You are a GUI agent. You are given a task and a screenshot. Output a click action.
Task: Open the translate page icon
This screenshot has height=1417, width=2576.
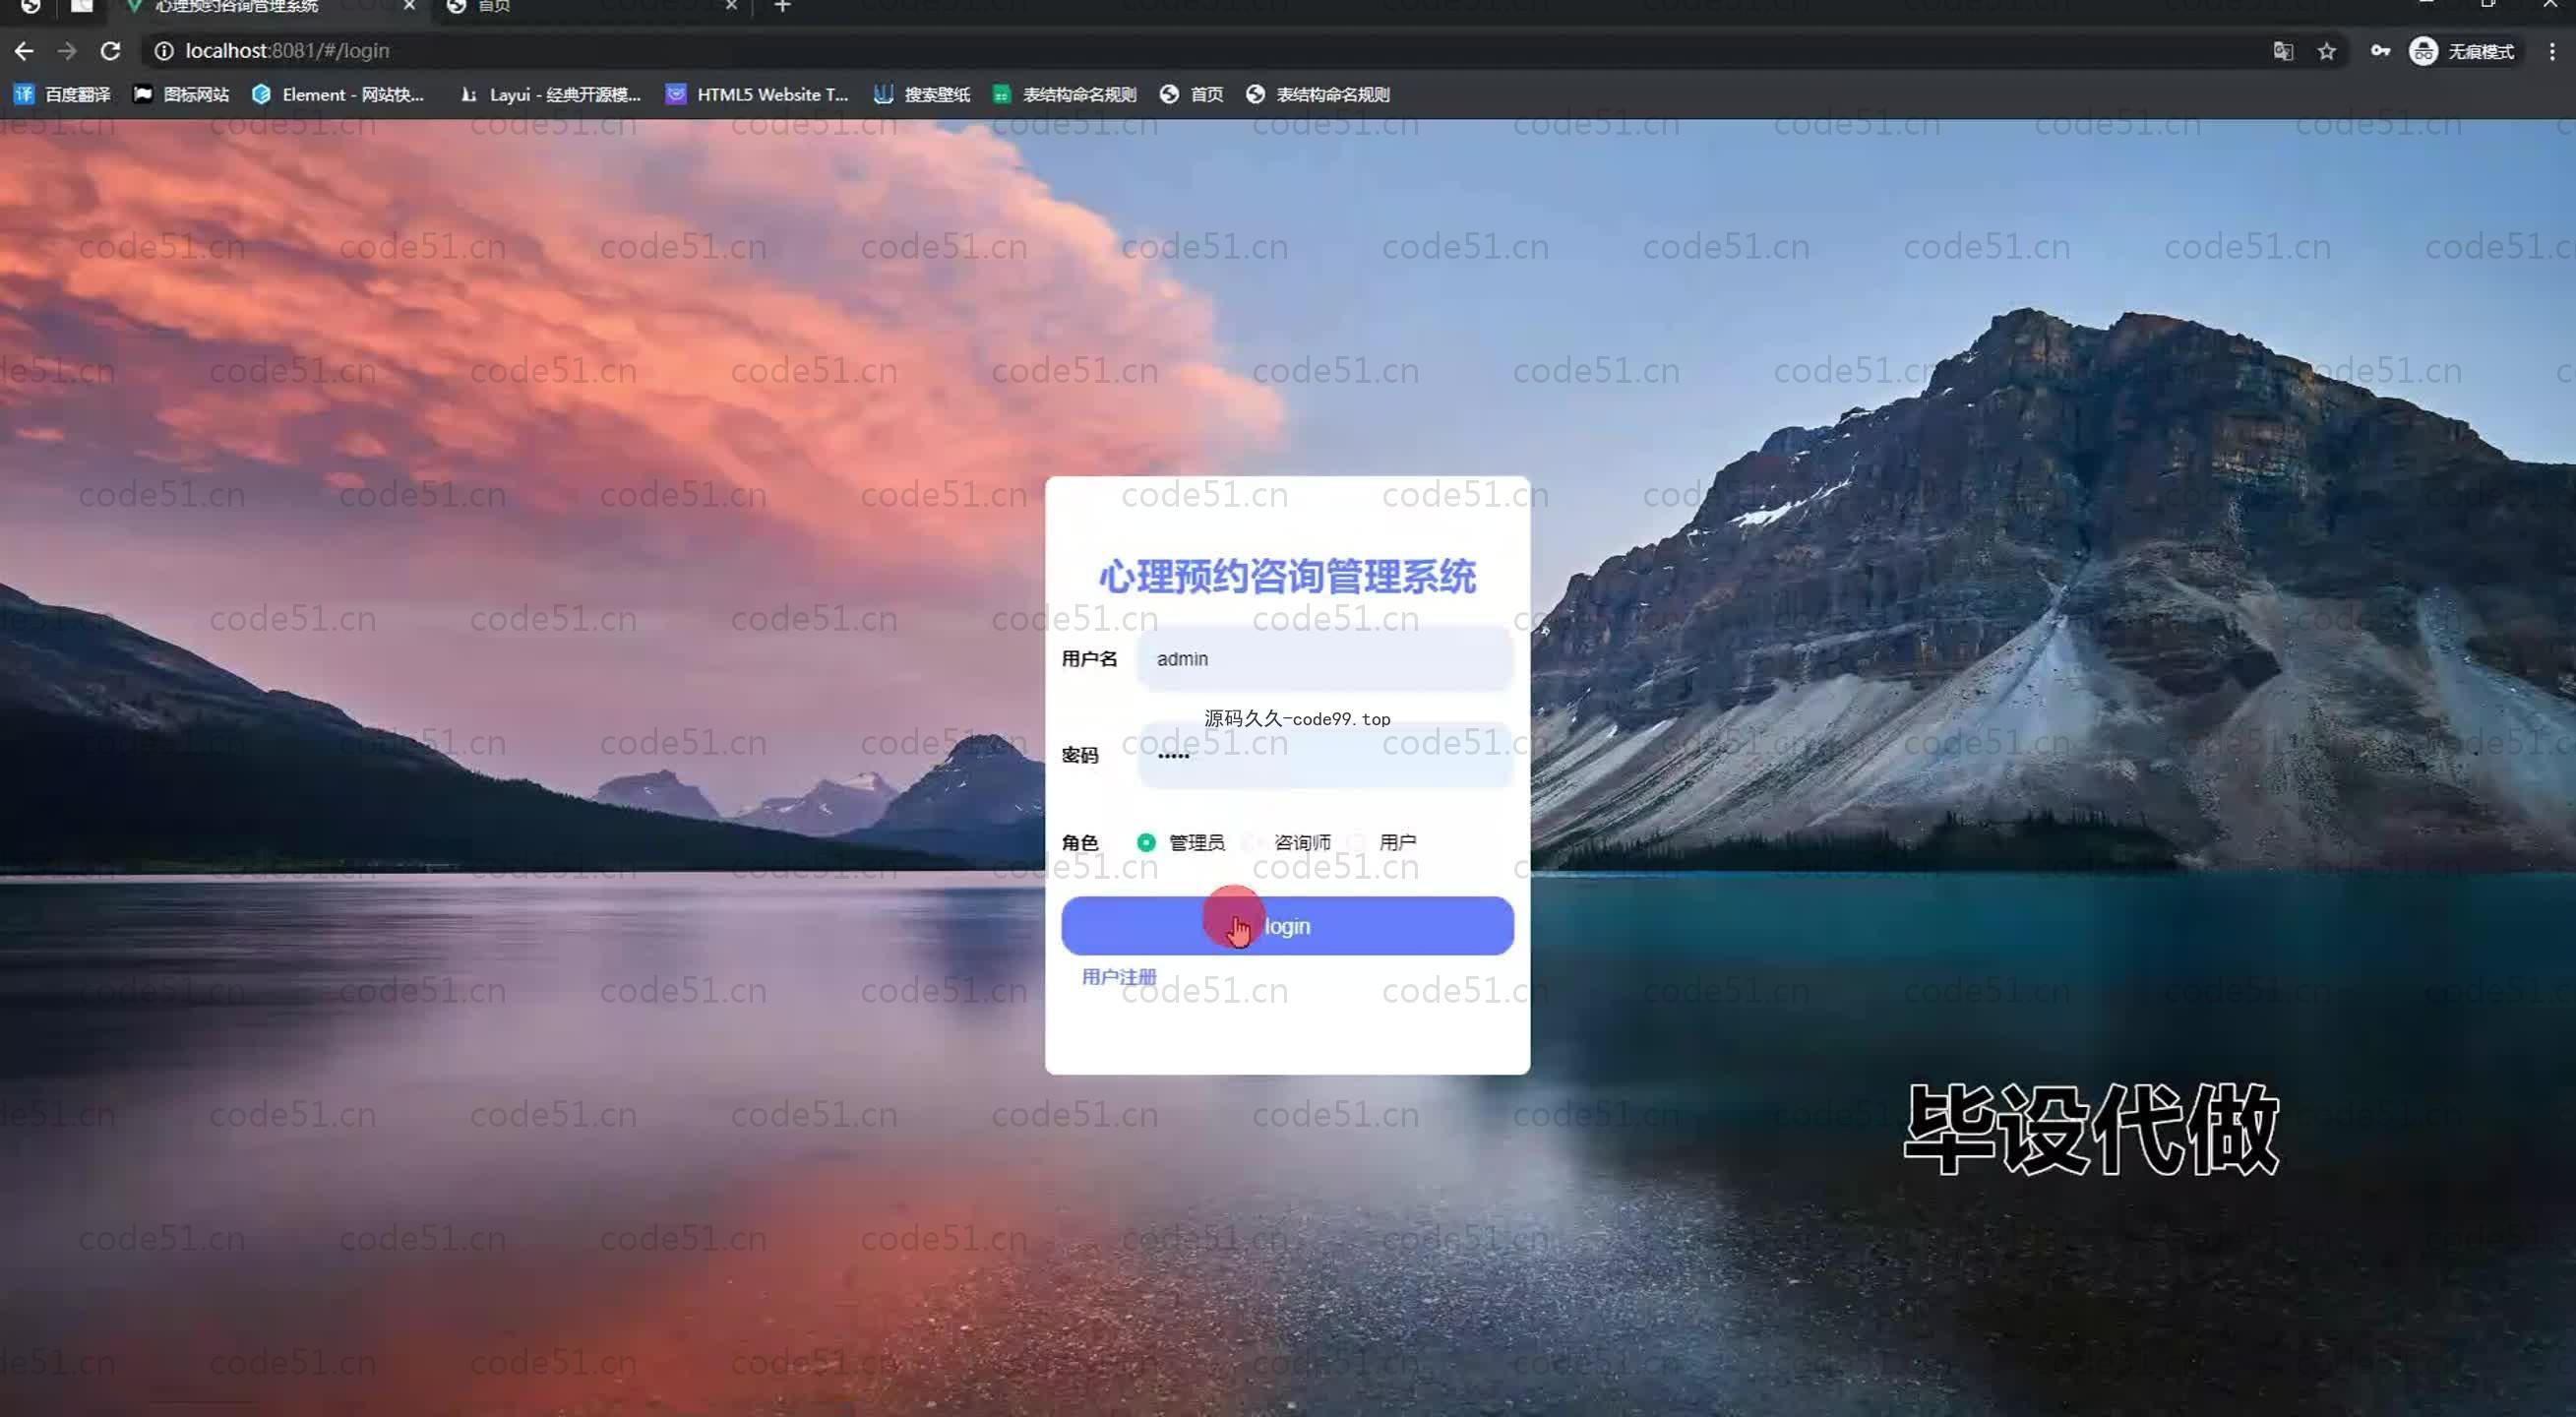2283,51
